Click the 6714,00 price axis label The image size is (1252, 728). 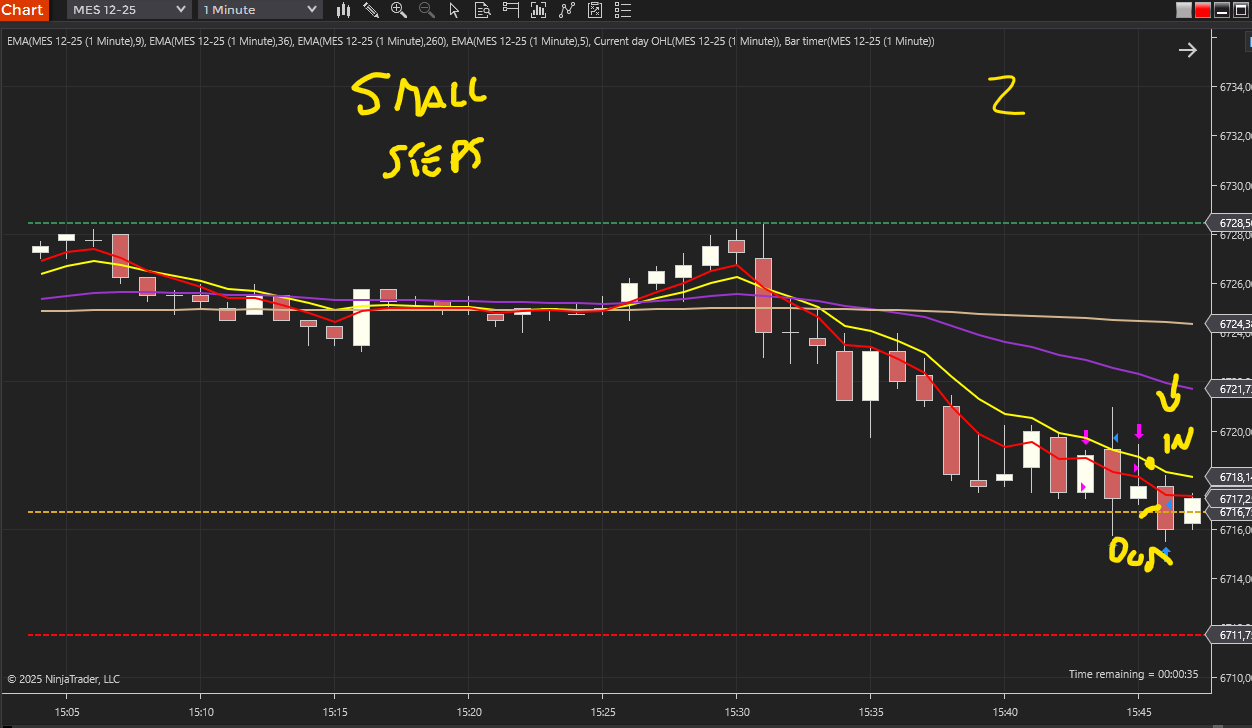tap(1235, 579)
